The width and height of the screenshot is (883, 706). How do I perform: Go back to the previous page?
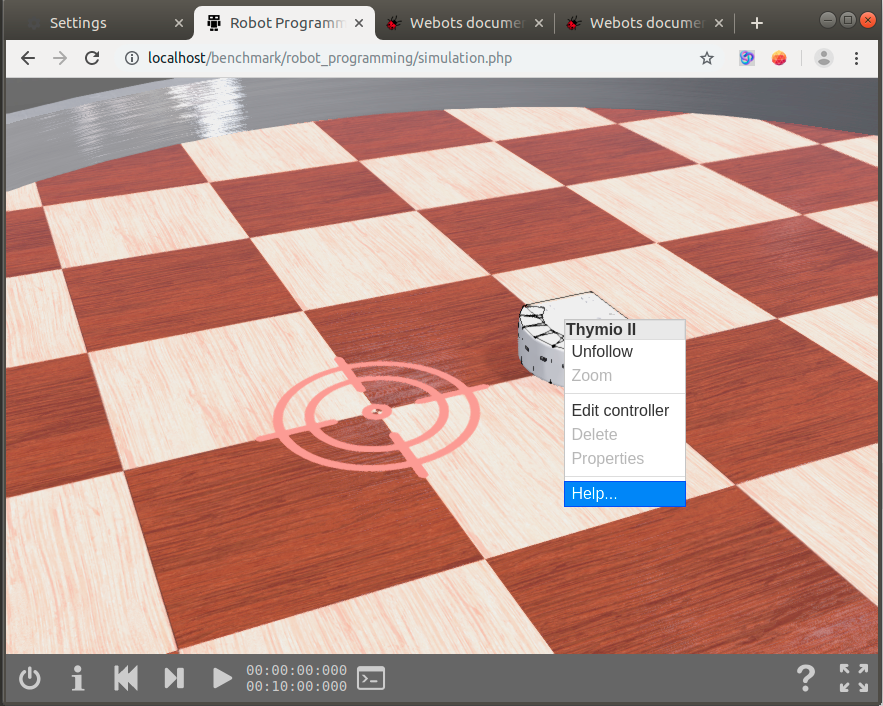pyautogui.click(x=28, y=58)
